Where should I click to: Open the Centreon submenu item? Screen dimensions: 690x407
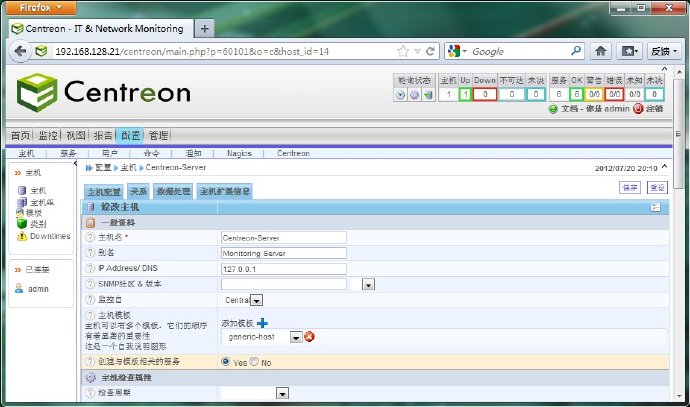[293, 153]
